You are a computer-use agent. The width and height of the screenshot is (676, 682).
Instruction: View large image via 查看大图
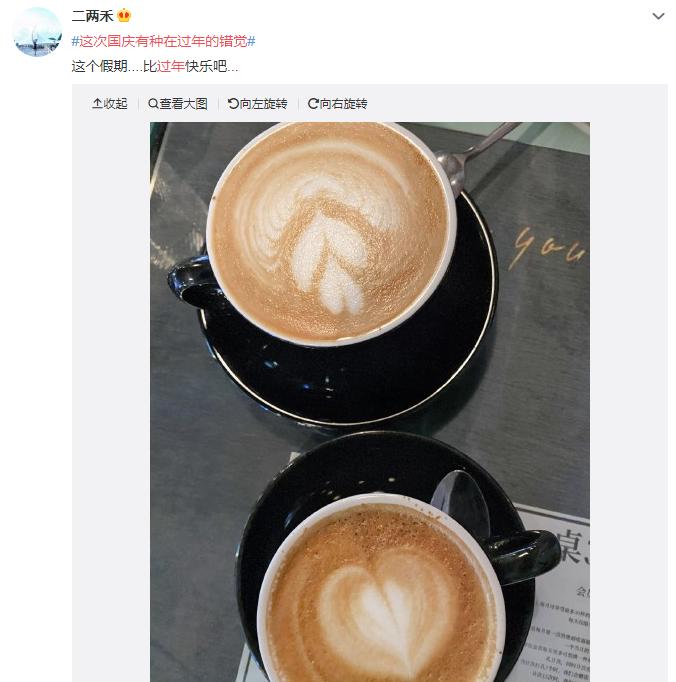point(178,104)
